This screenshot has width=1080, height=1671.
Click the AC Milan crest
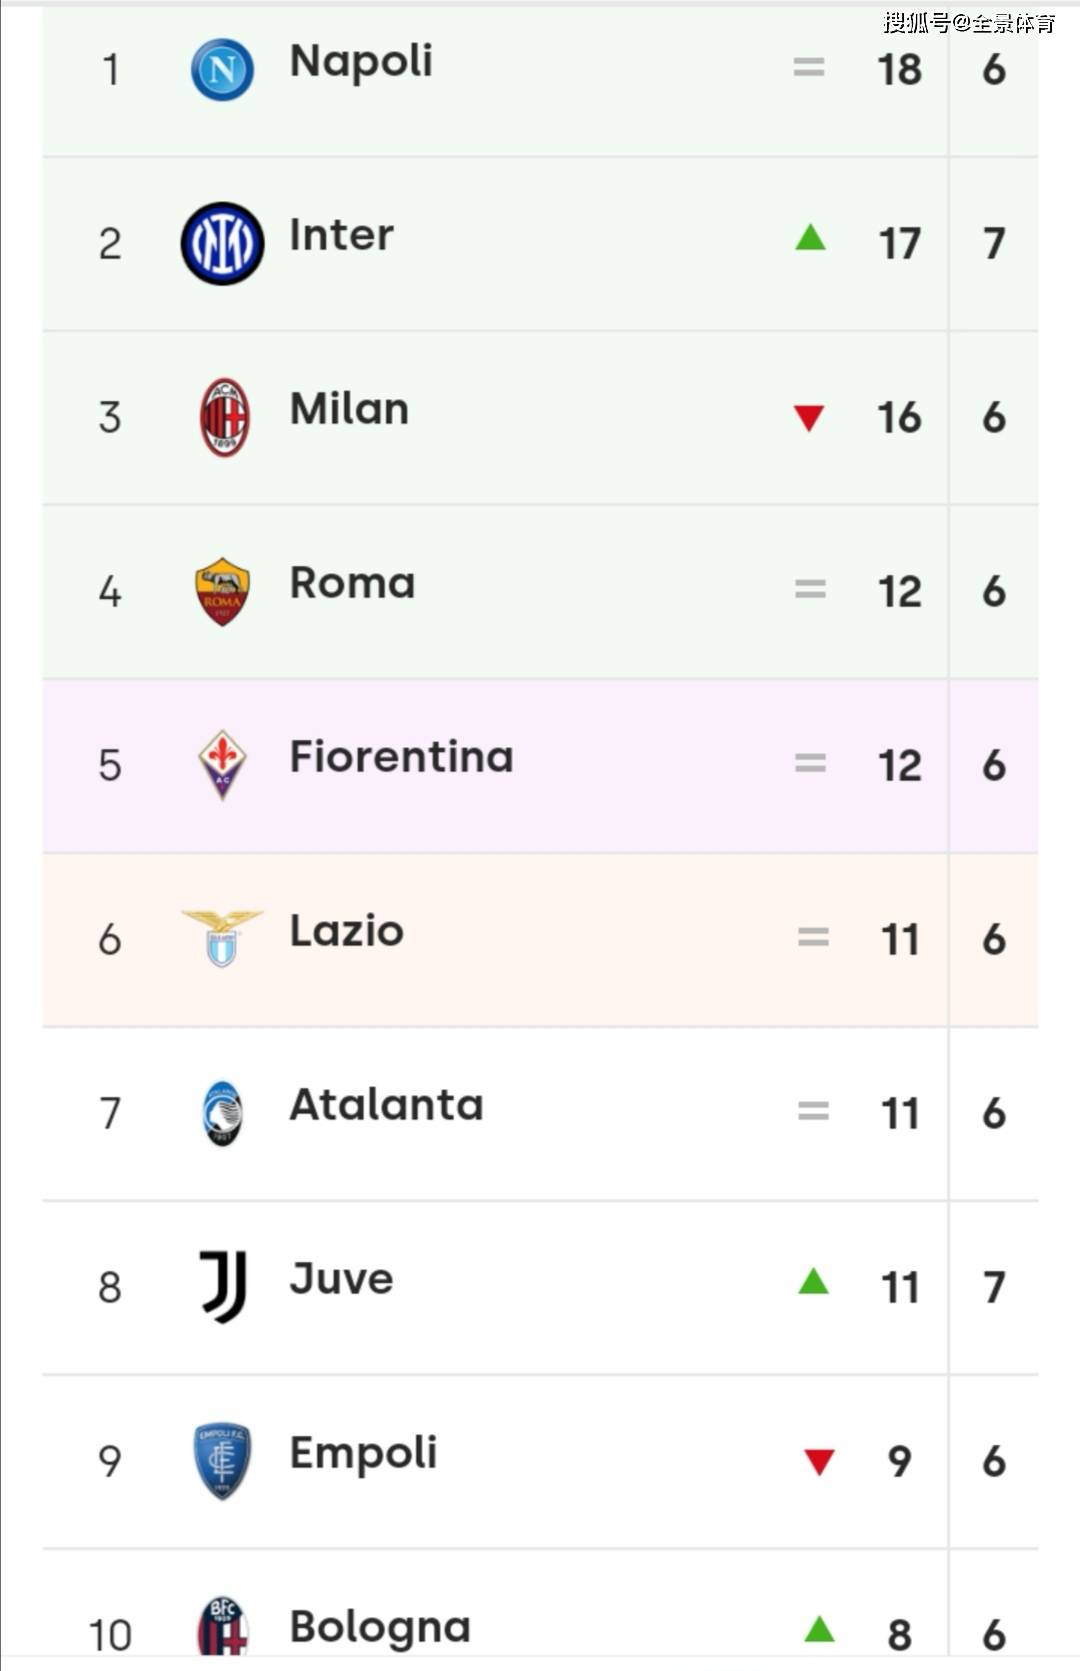pyautogui.click(x=224, y=417)
